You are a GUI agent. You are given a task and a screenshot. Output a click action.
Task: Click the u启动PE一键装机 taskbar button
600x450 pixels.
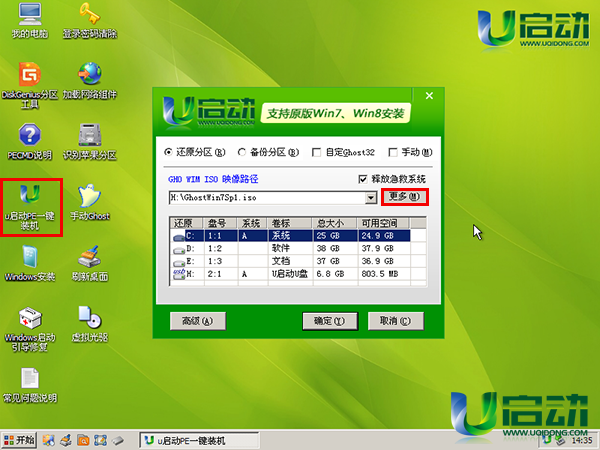pos(199,440)
